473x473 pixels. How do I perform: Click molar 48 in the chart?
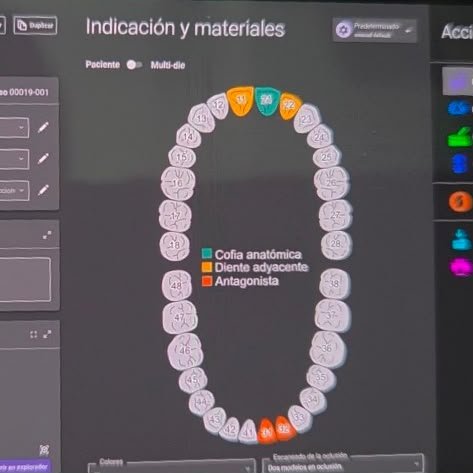(x=177, y=286)
